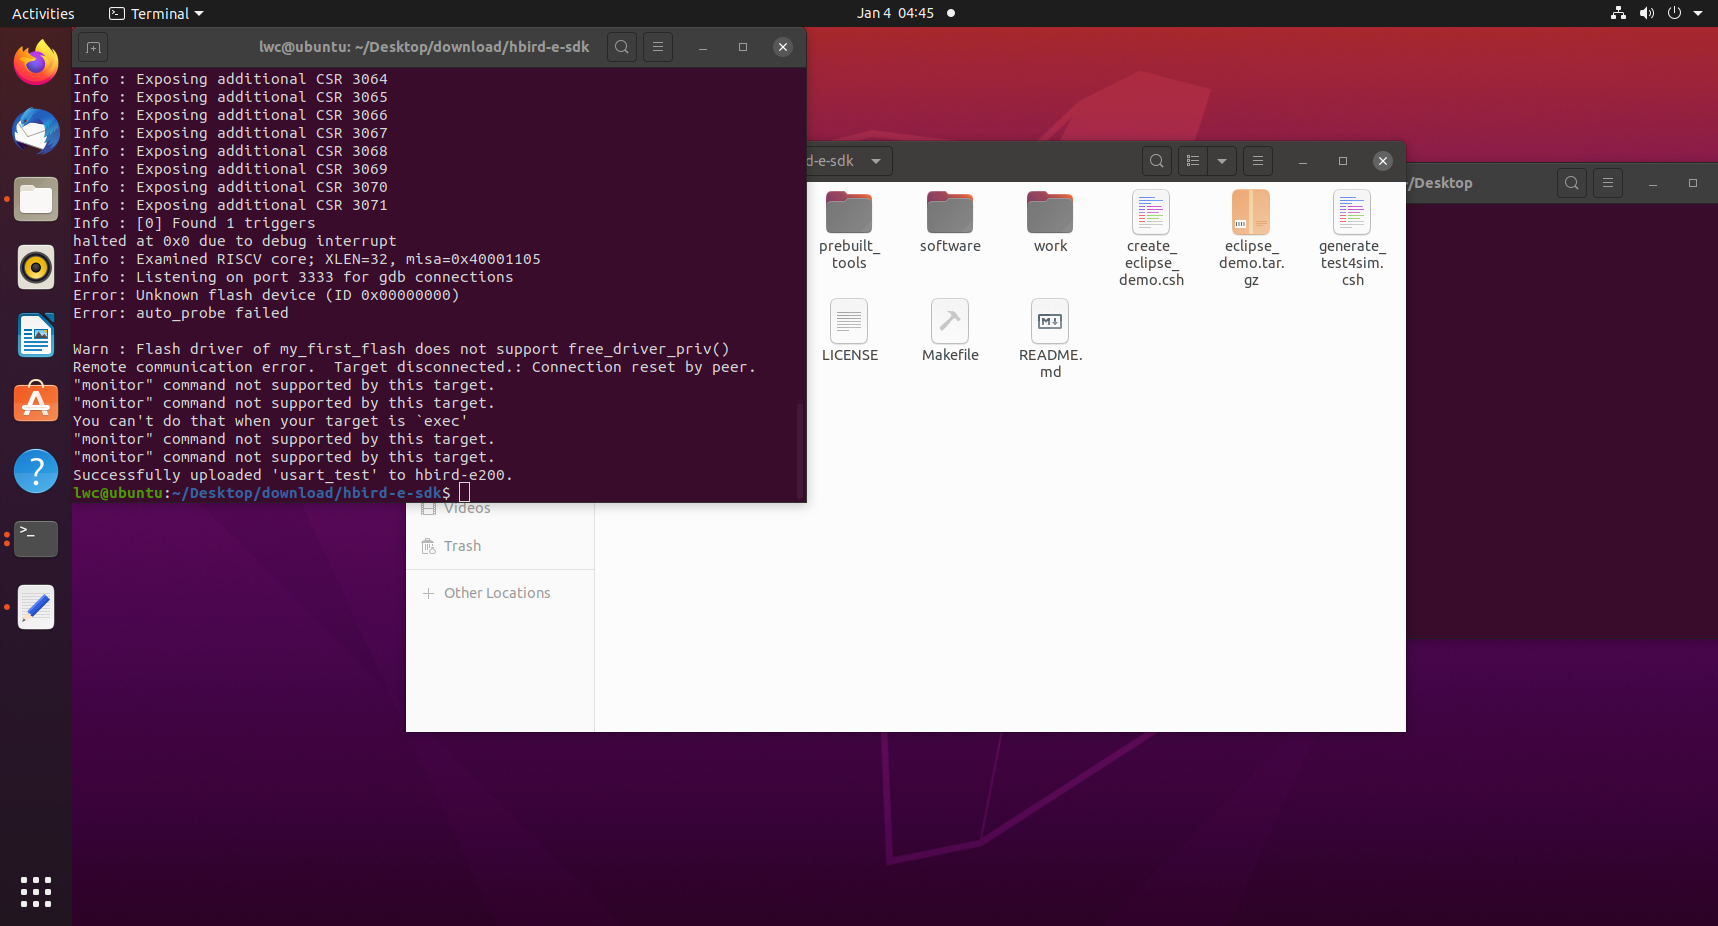The width and height of the screenshot is (1718, 926).
Task: Open Text Editor from the dock
Action: click(36, 607)
